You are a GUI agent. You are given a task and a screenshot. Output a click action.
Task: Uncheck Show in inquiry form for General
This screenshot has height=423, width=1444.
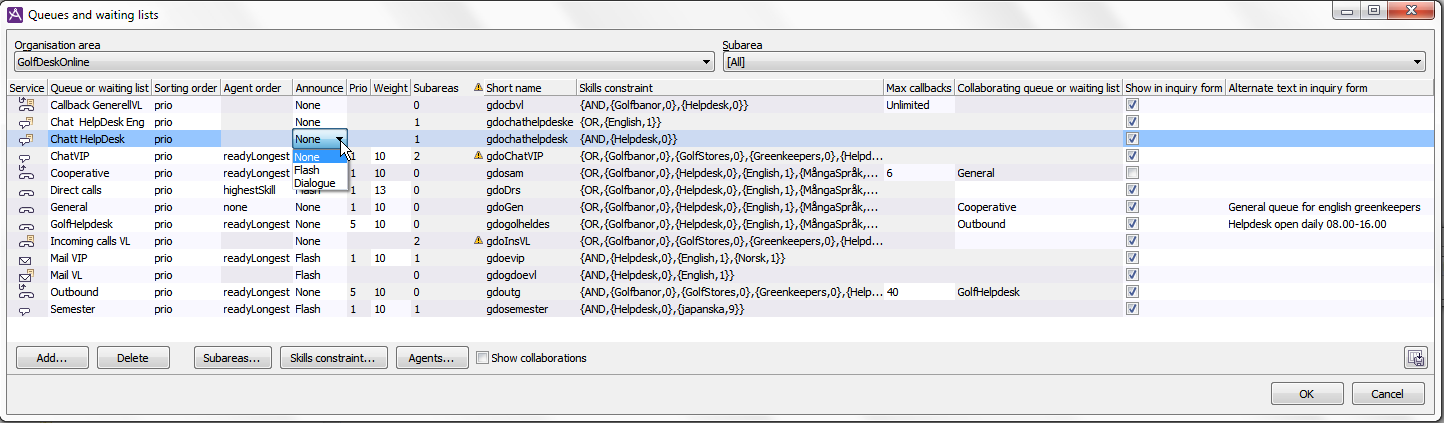pos(1132,207)
